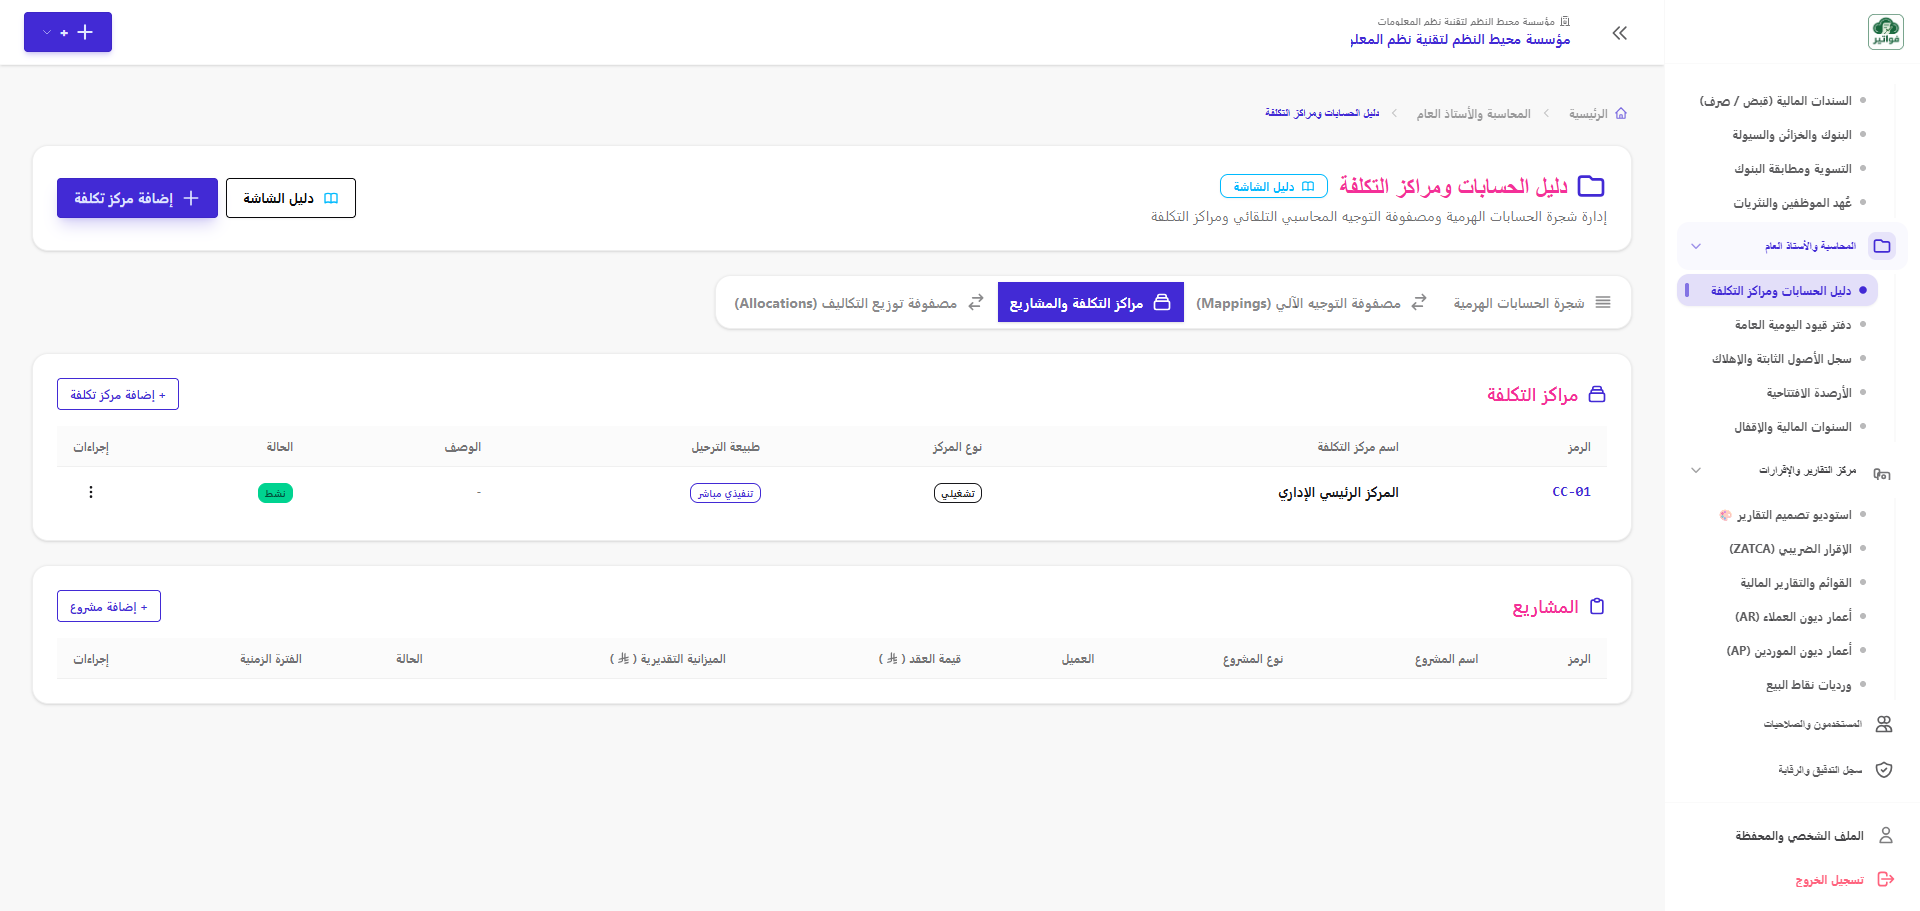1920x911 pixels.
Task: Collapse المحاسبة والأستاذ العام sidebar section
Action: (x=1696, y=246)
